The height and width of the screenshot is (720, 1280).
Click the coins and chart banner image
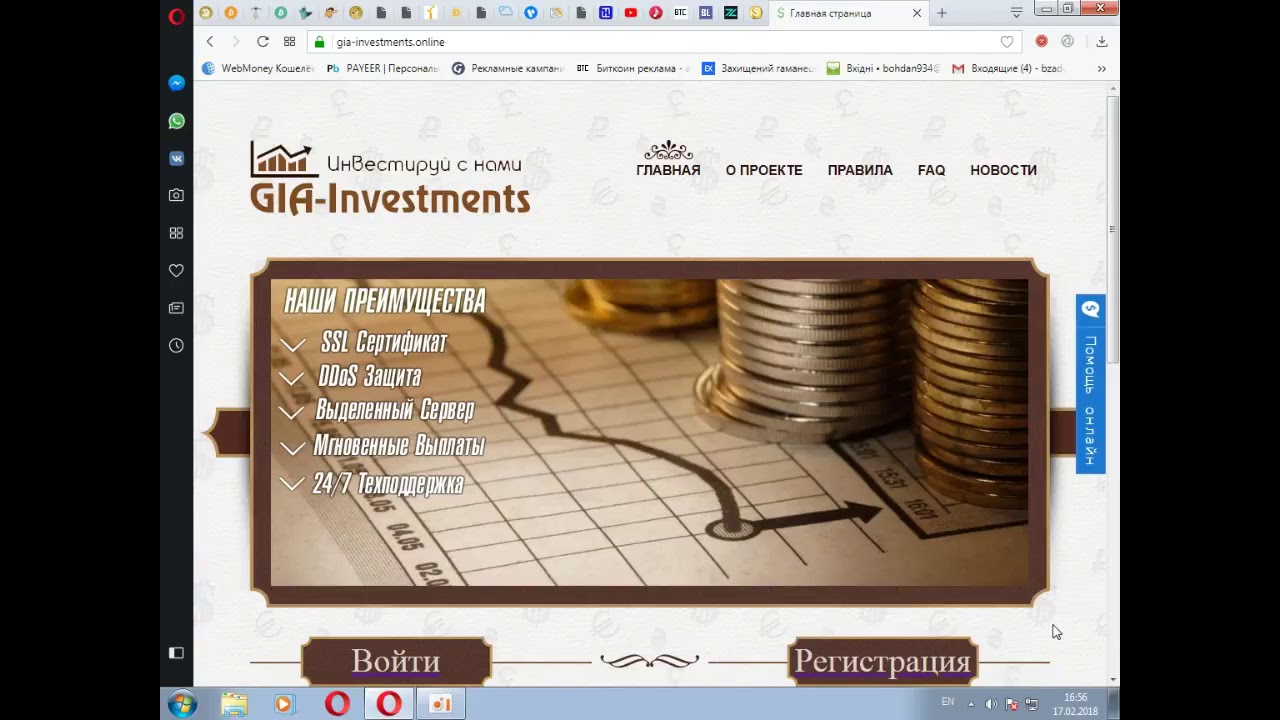(x=649, y=432)
